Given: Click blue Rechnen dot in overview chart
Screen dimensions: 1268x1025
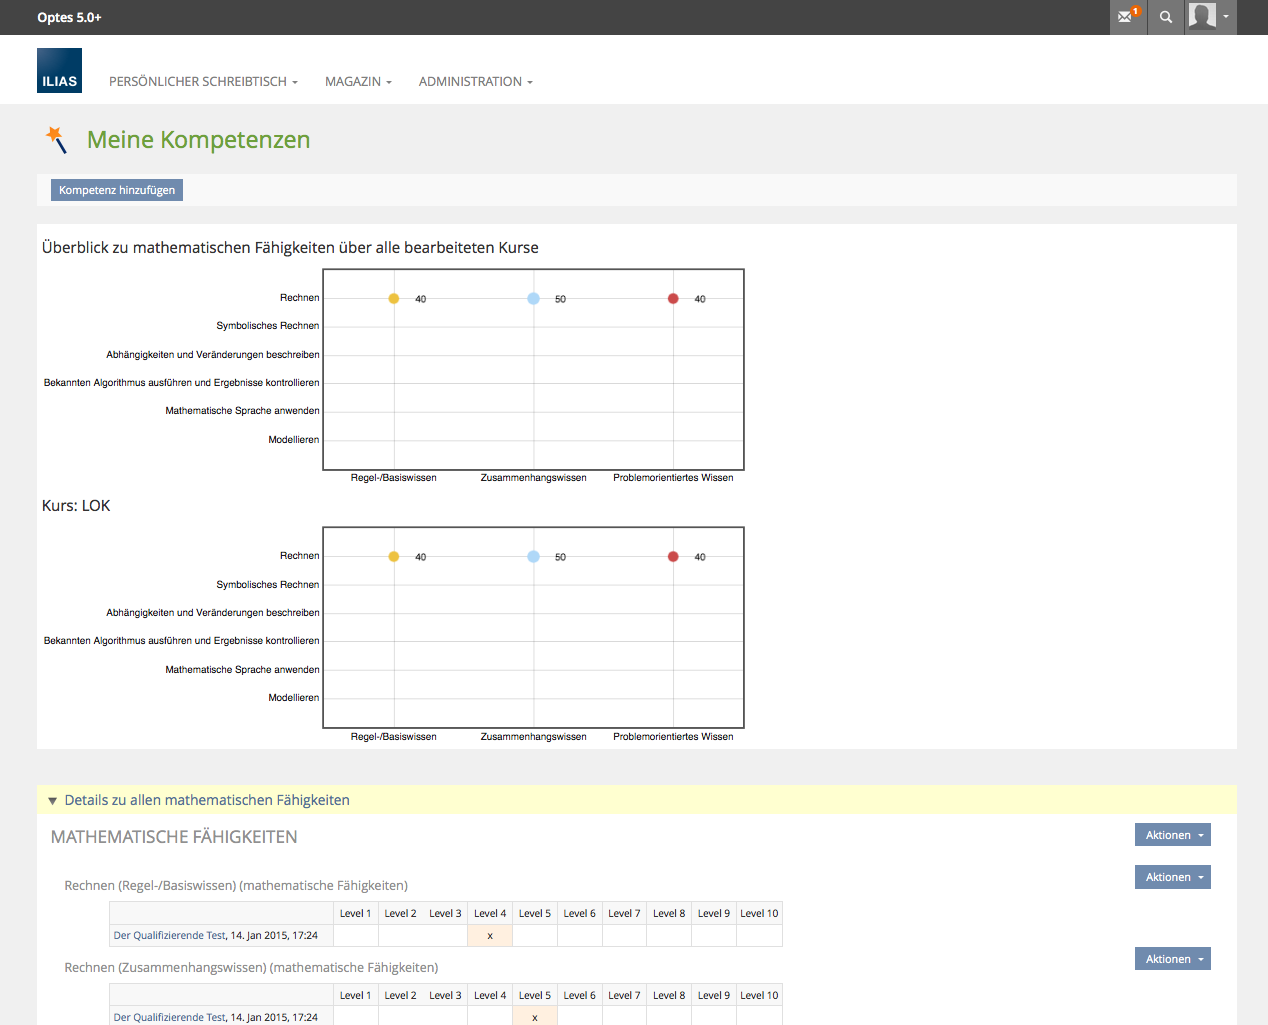Looking at the screenshot, I should click(x=533, y=299).
